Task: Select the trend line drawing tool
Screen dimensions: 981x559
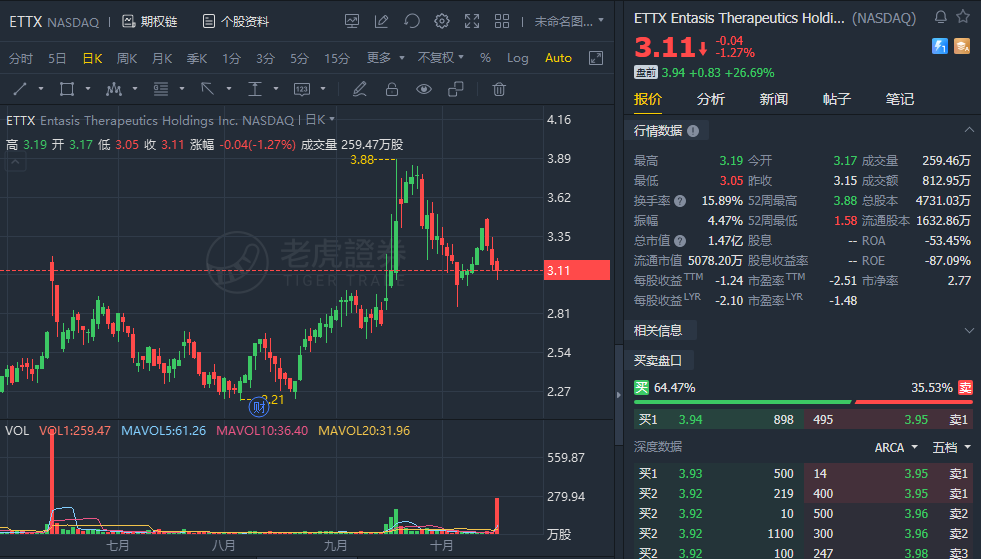Action: click(20, 90)
